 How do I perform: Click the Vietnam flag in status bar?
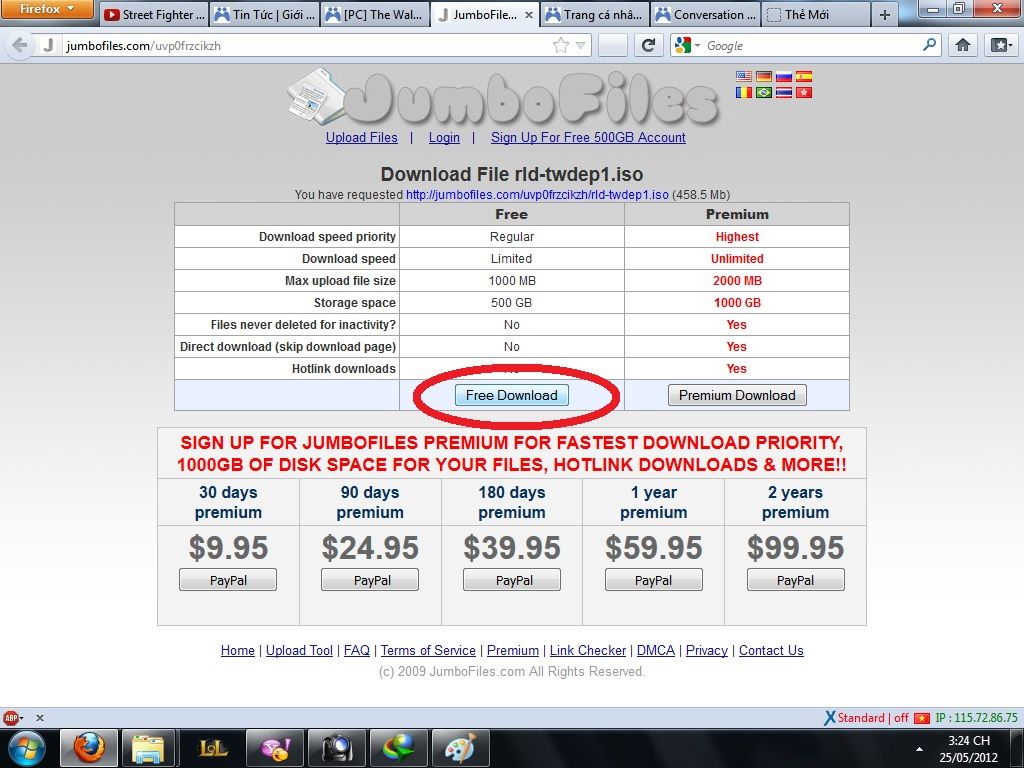(x=921, y=718)
